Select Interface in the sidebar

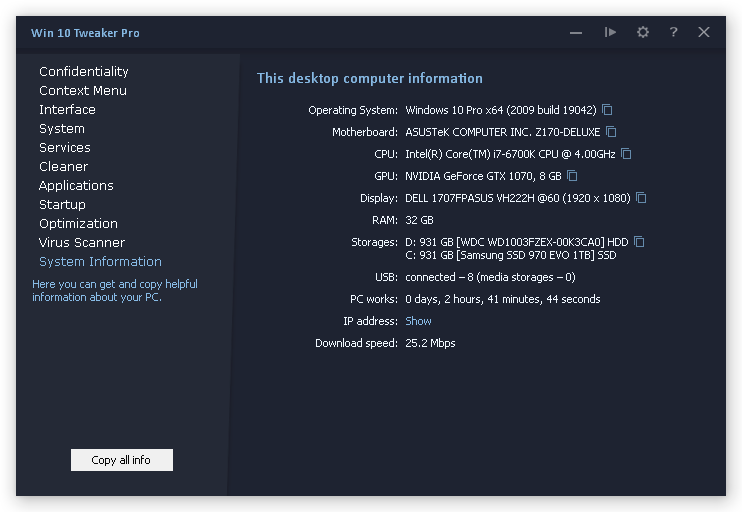(x=67, y=109)
